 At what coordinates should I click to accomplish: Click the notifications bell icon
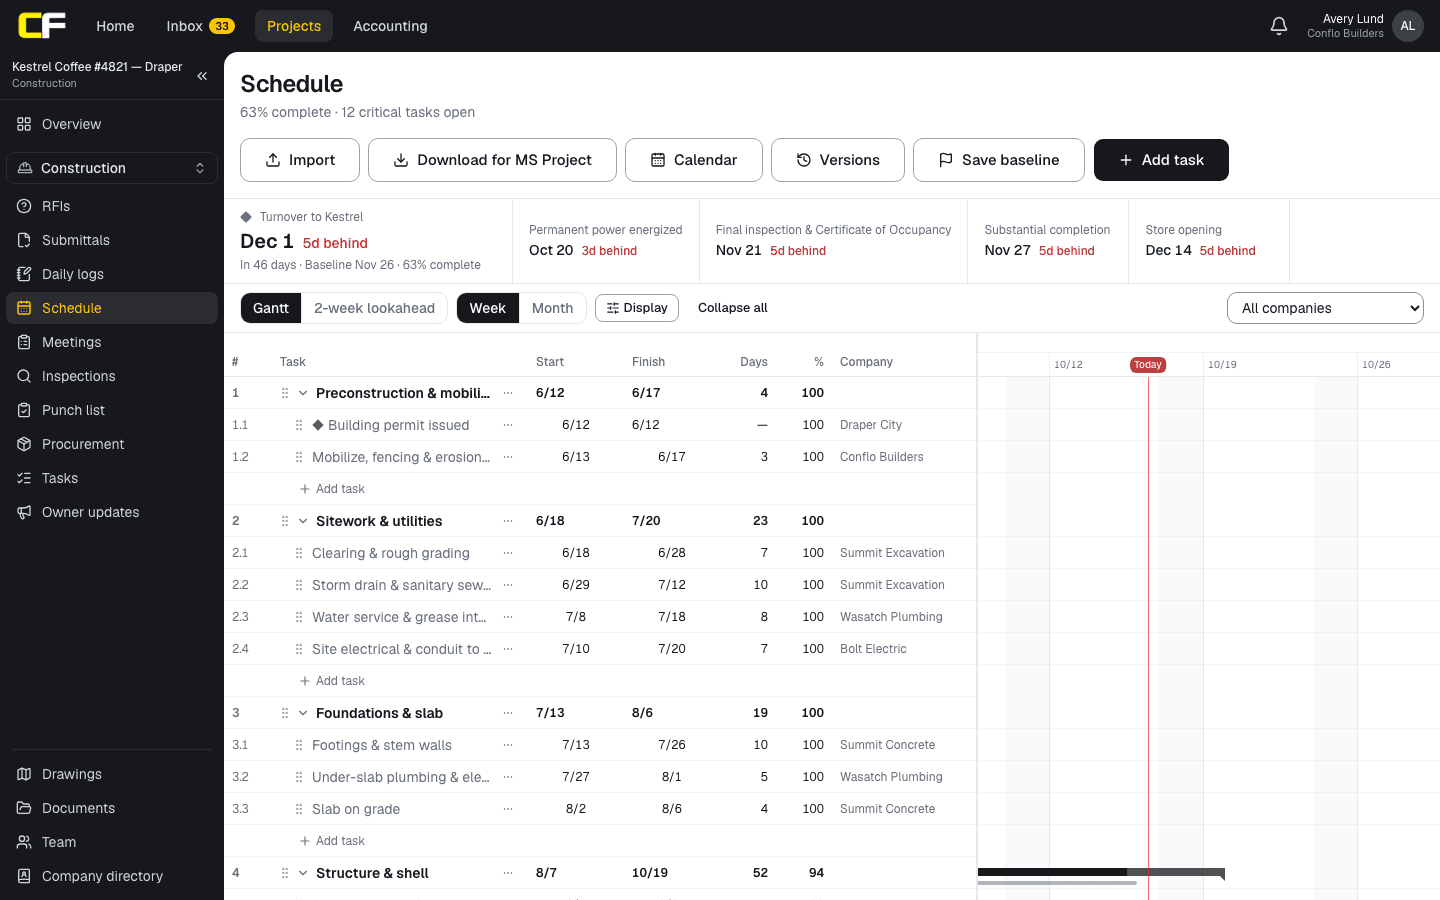click(1278, 26)
